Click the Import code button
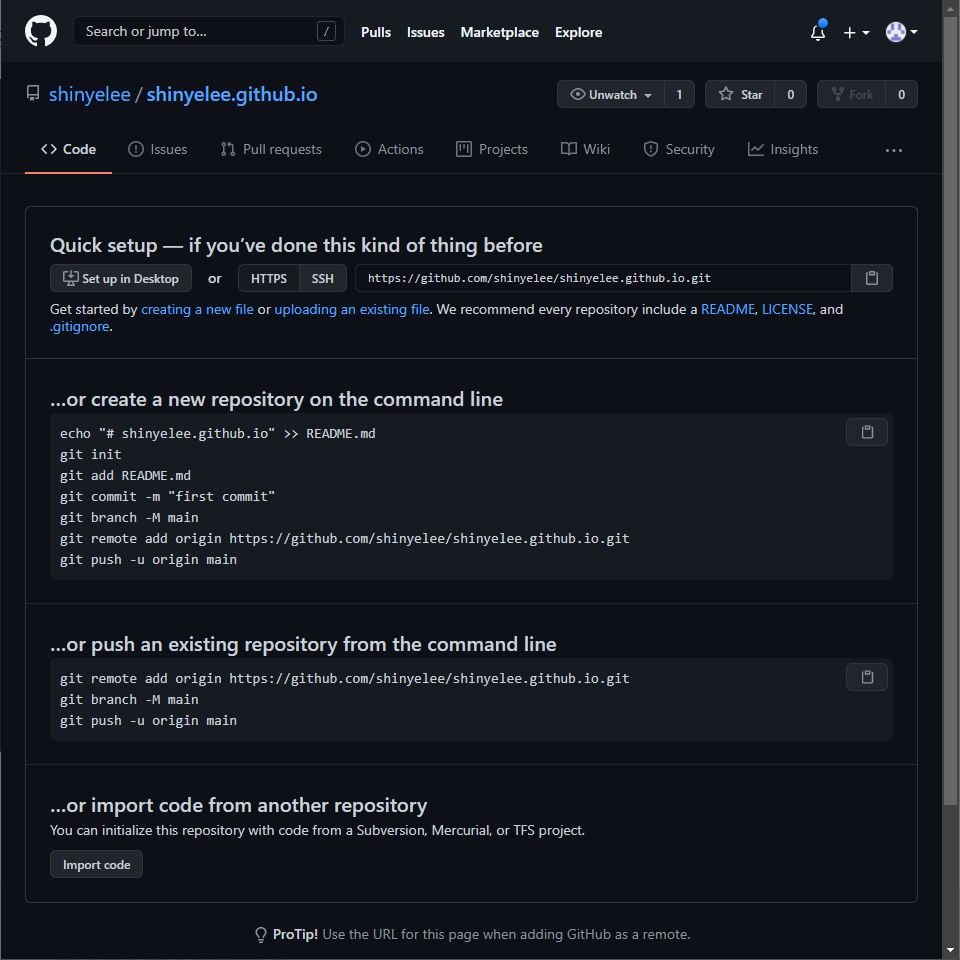The image size is (960, 960). click(96, 864)
